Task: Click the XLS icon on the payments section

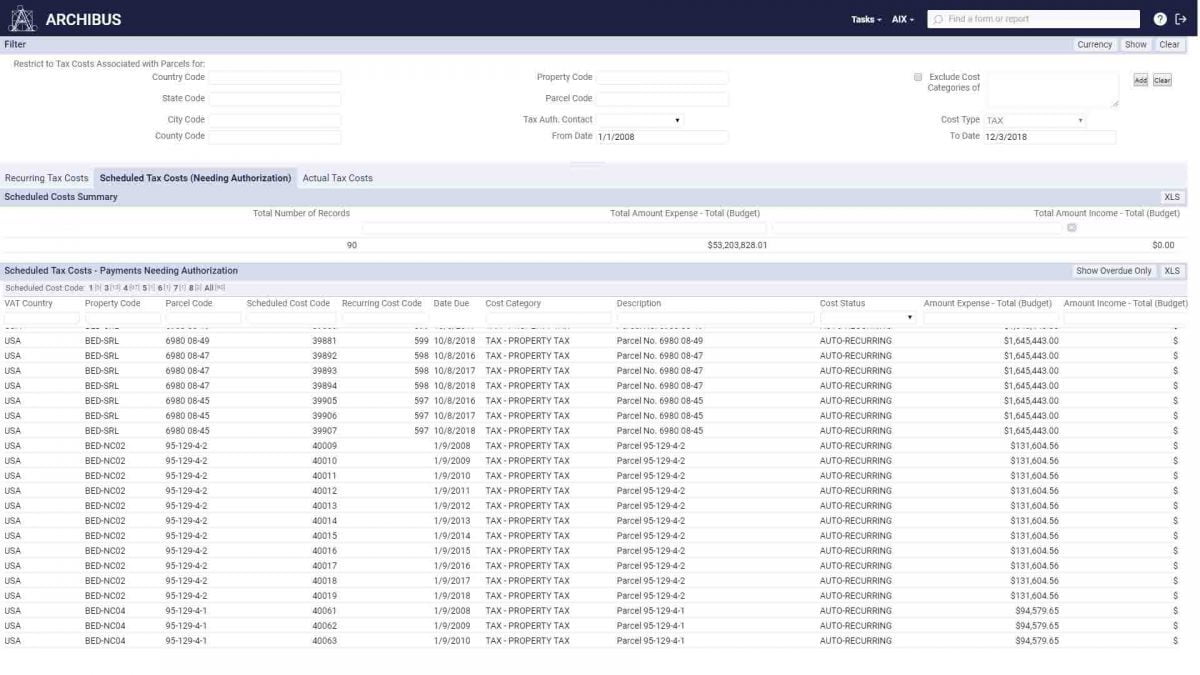Action: (x=1170, y=270)
